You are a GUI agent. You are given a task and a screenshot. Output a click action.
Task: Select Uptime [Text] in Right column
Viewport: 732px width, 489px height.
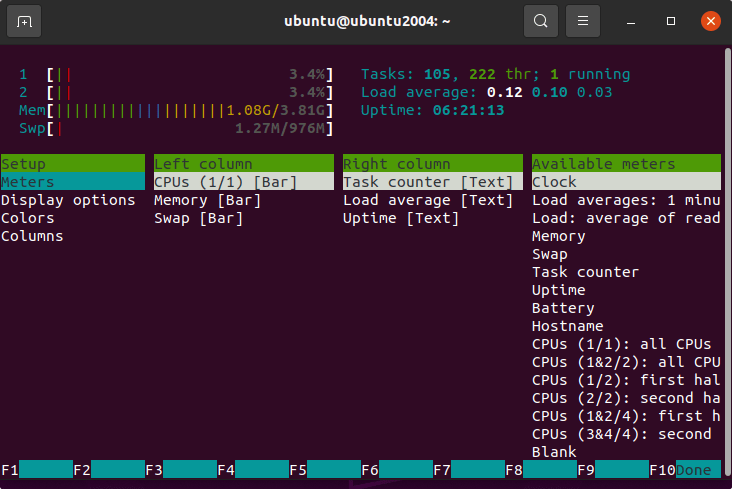(x=401, y=218)
